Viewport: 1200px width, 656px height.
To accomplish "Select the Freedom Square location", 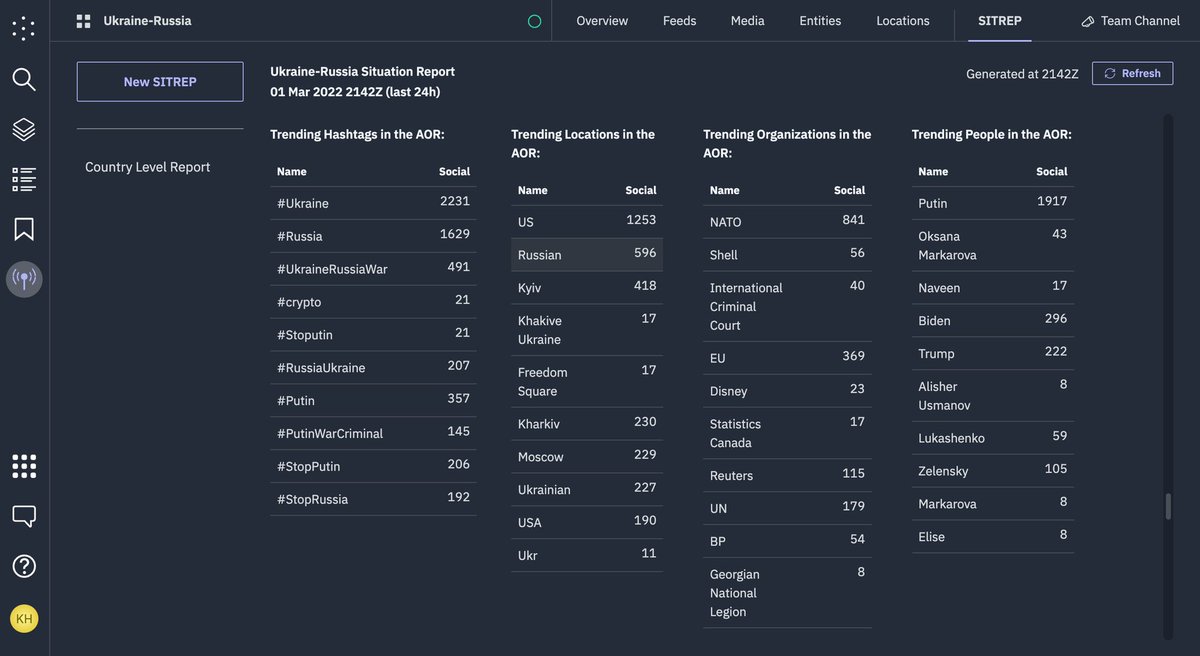I will tap(587, 381).
